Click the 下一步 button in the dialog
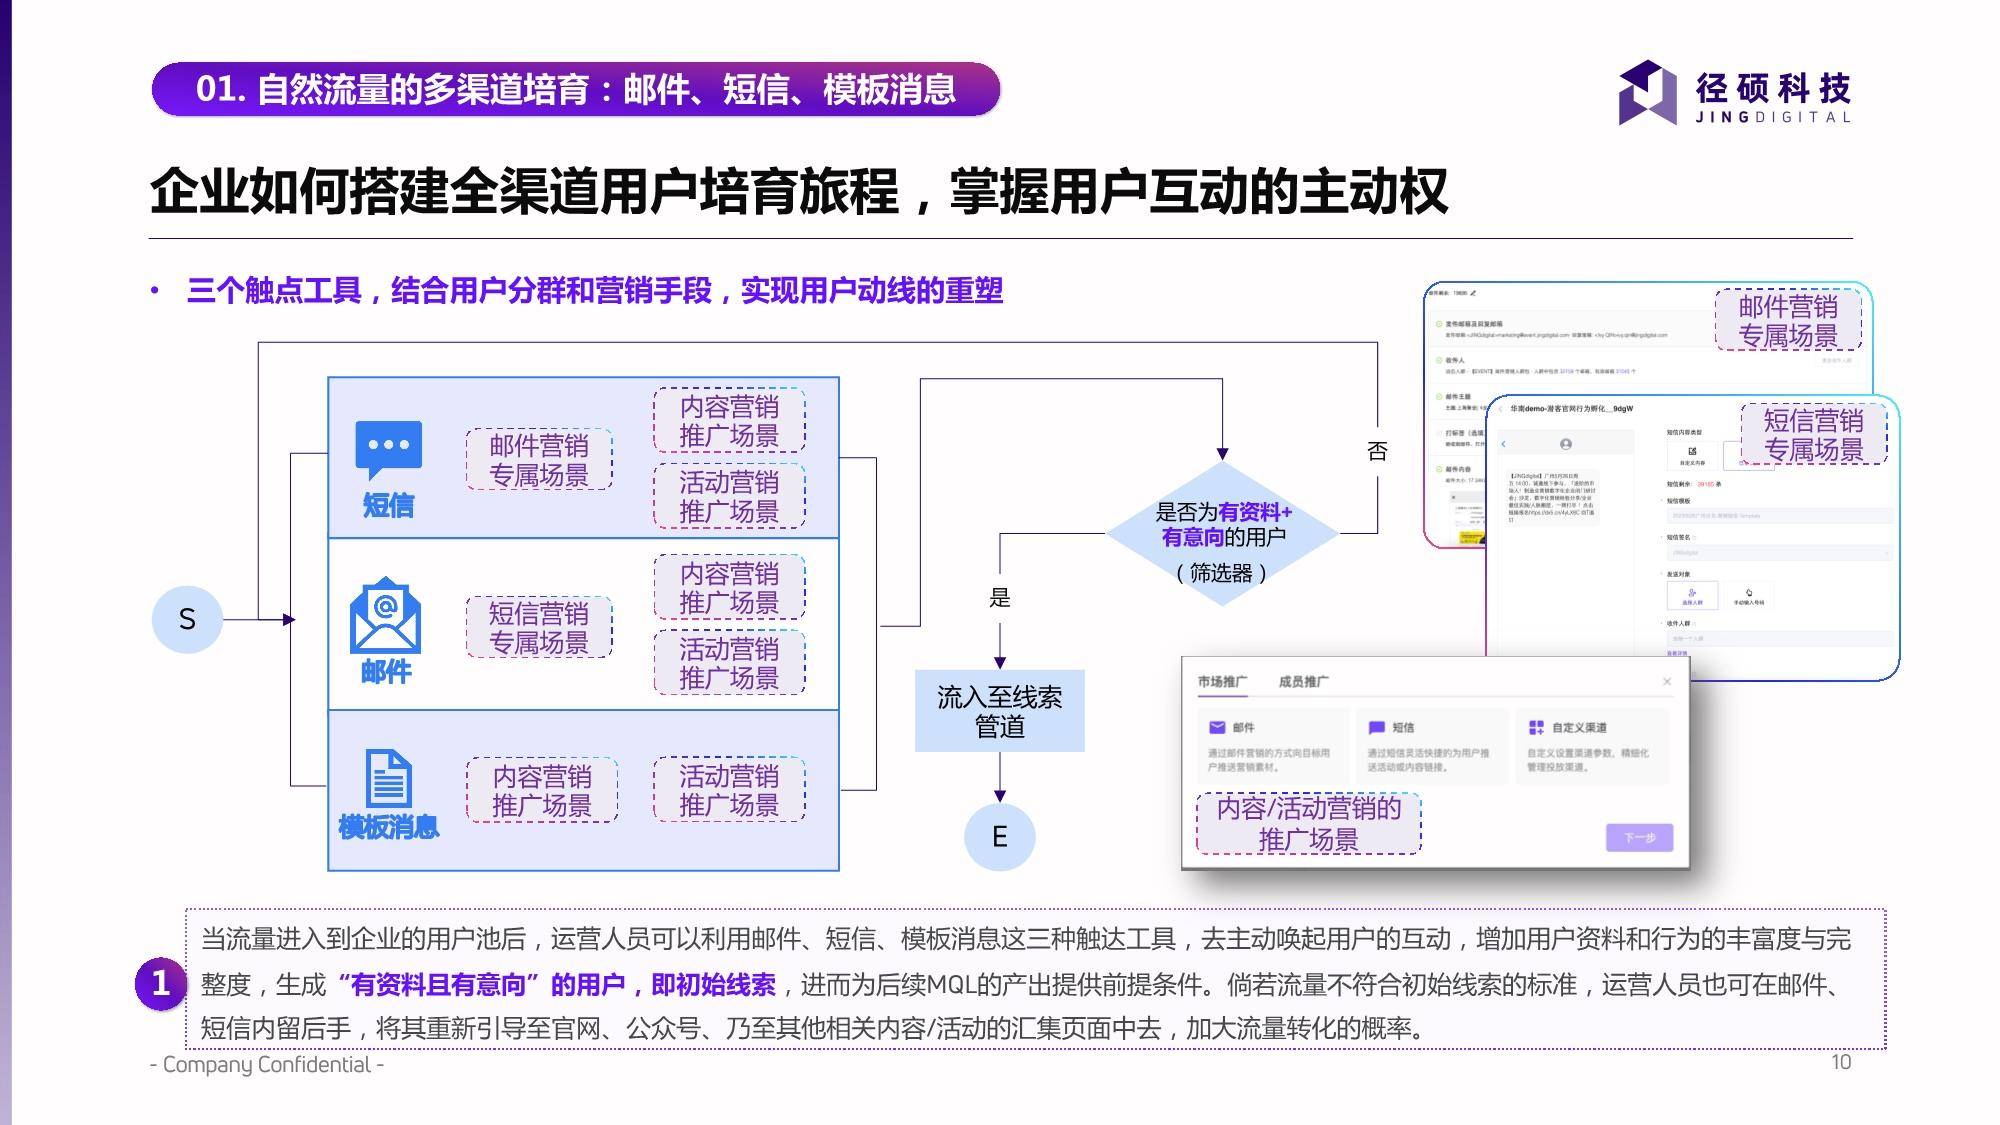The height and width of the screenshot is (1125, 2000). [1639, 838]
